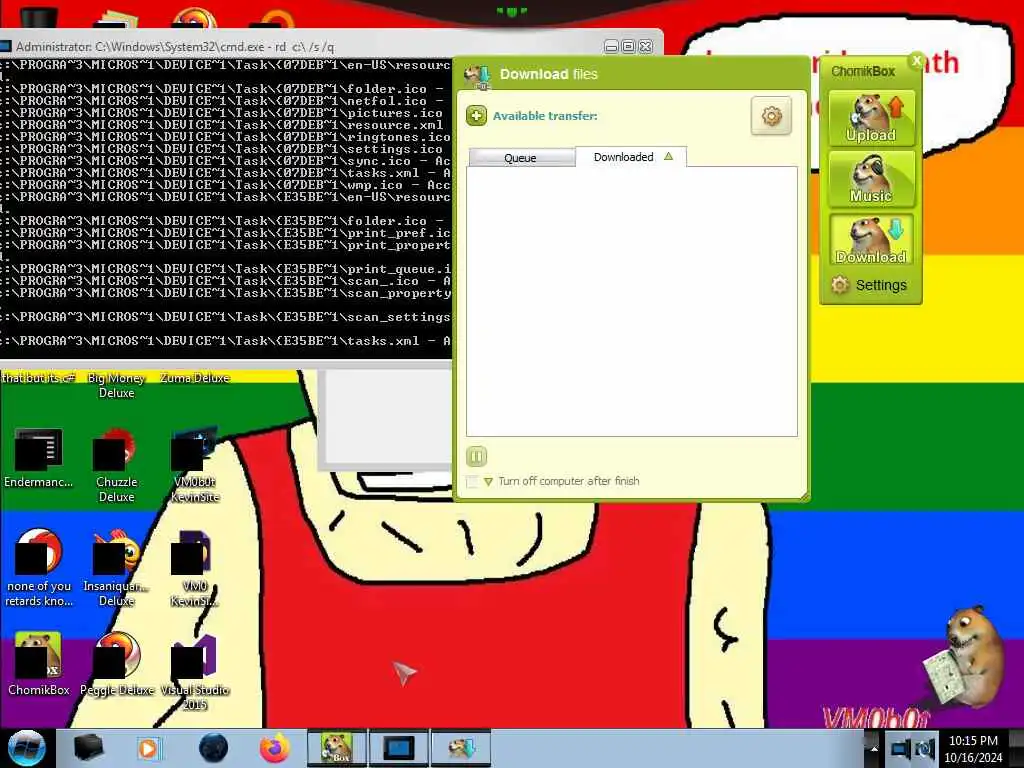Open the Download section in ChomikBox

871,240
